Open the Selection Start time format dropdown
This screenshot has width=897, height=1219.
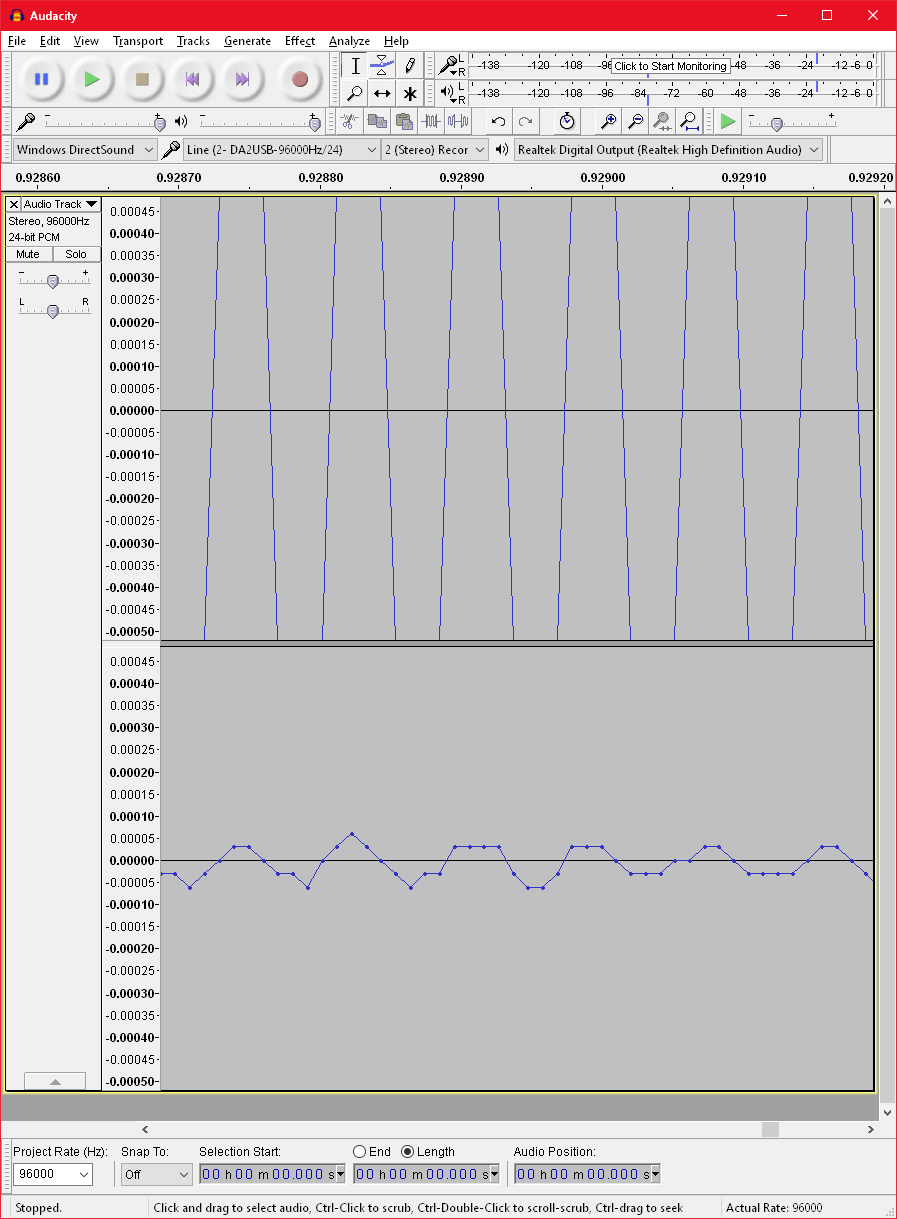[x=340, y=1175]
